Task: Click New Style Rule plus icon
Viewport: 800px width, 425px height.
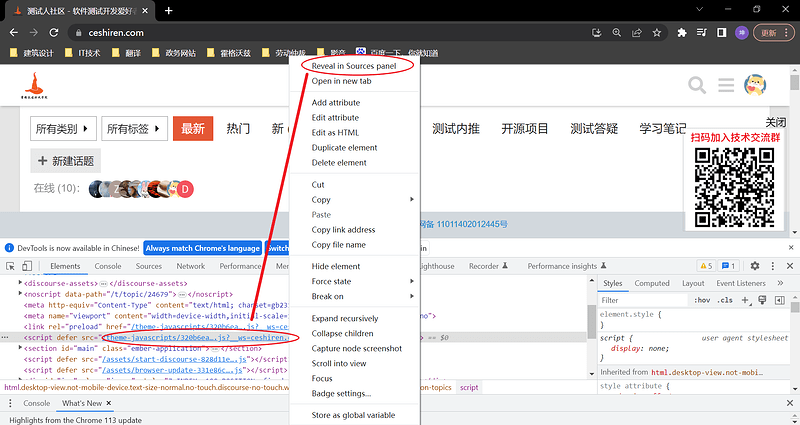Action: pos(745,300)
